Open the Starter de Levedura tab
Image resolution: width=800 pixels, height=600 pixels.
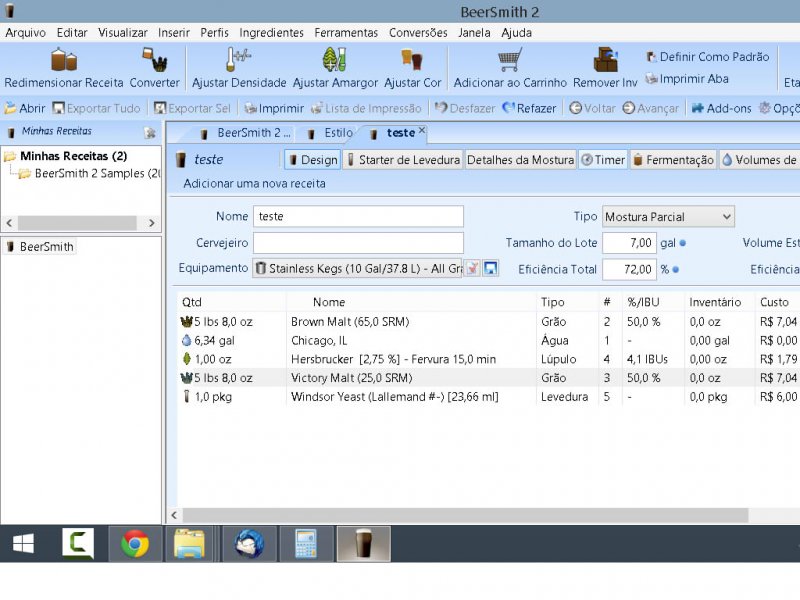[403, 160]
